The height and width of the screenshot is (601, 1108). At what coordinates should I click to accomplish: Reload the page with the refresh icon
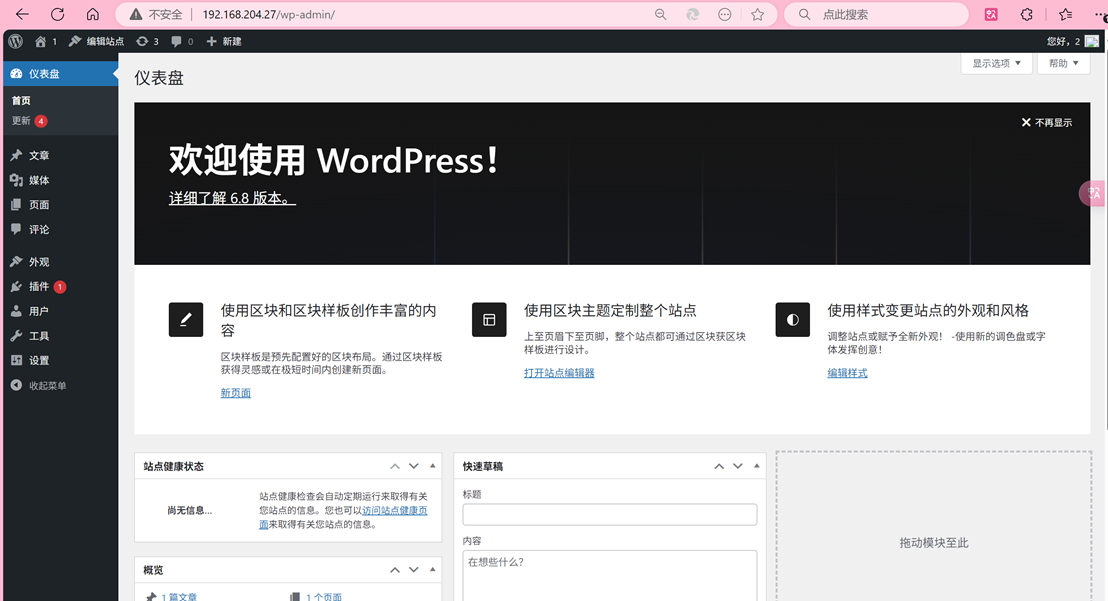(58, 14)
